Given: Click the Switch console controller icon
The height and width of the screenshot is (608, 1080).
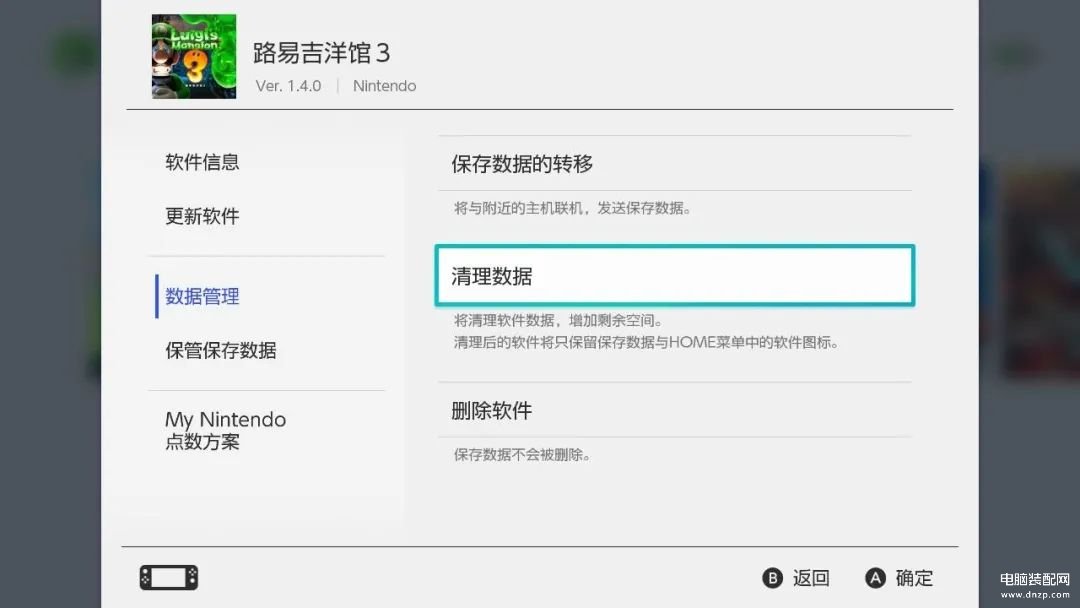Looking at the screenshot, I should point(169,578).
